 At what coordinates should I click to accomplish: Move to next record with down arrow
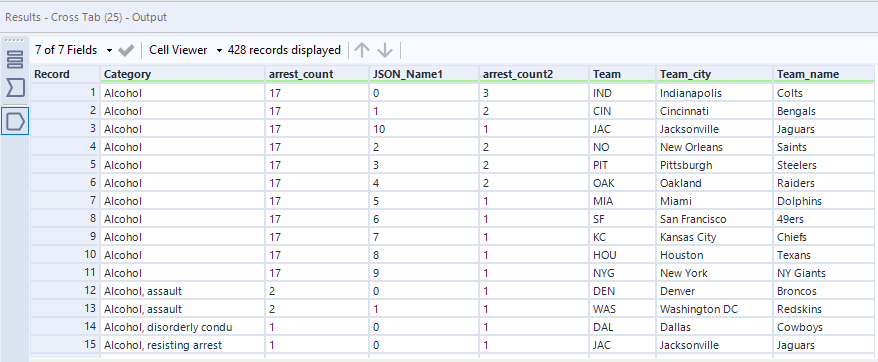(385, 50)
